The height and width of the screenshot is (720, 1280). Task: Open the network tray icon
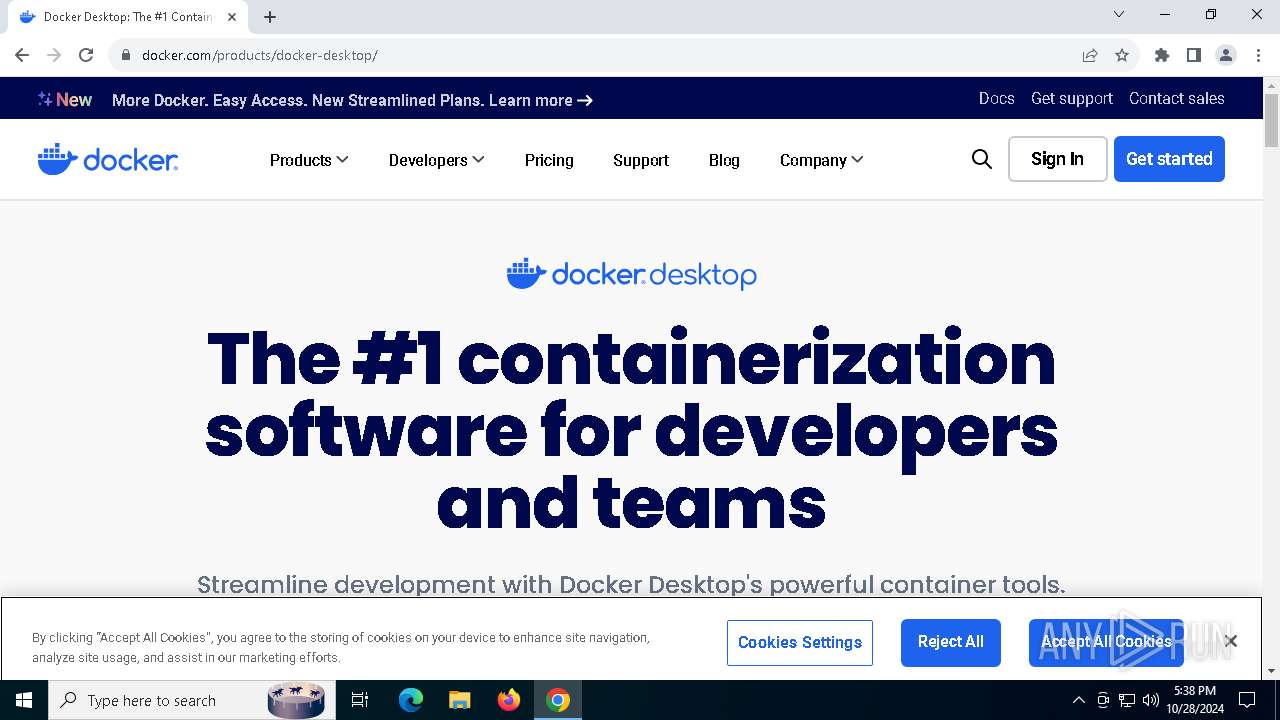[1127, 700]
